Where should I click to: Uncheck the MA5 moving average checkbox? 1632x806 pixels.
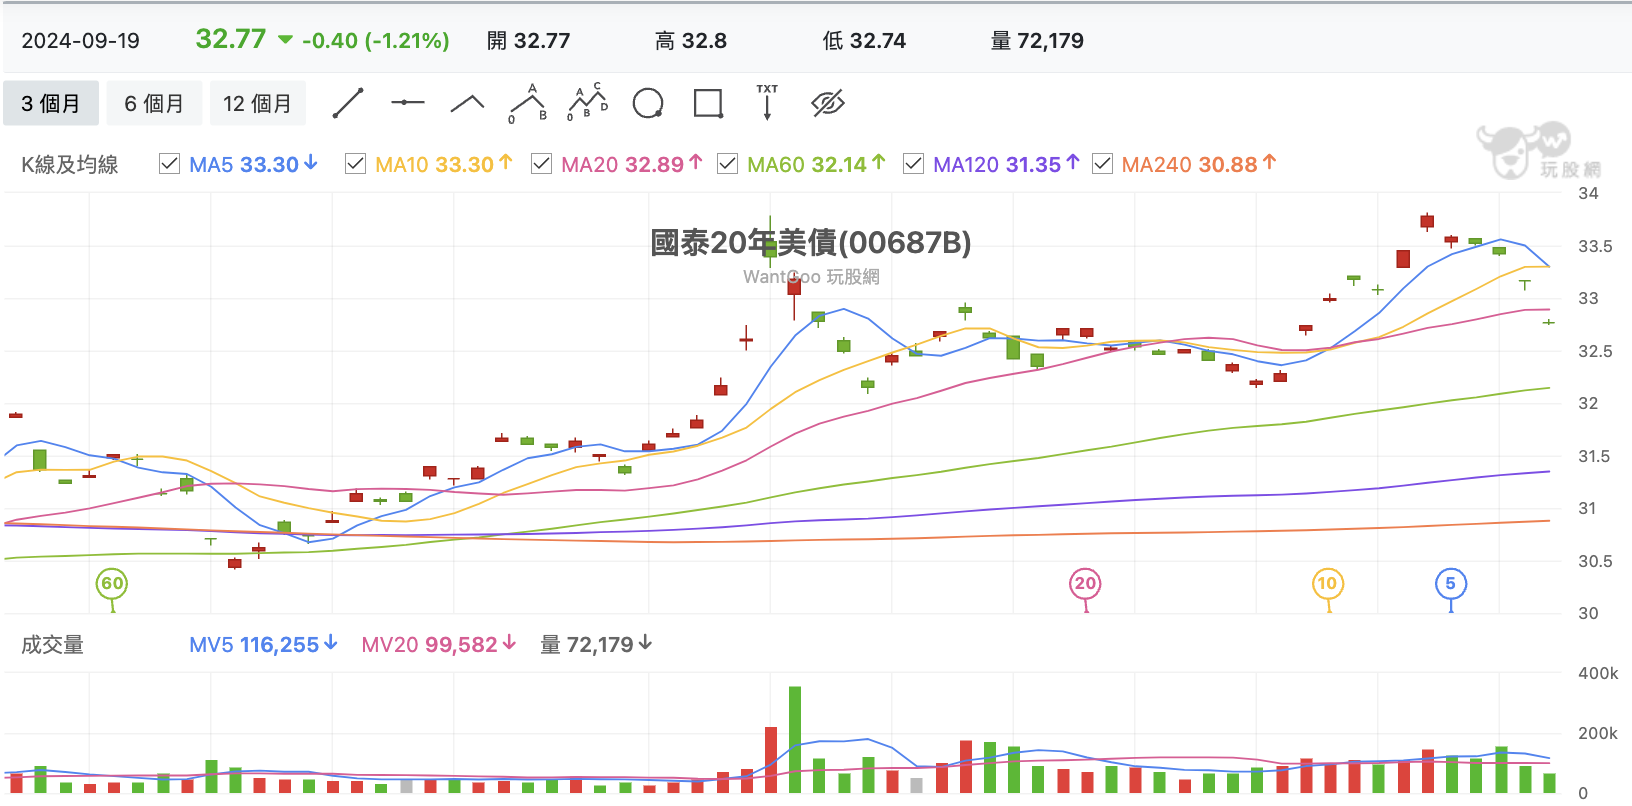(169, 164)
